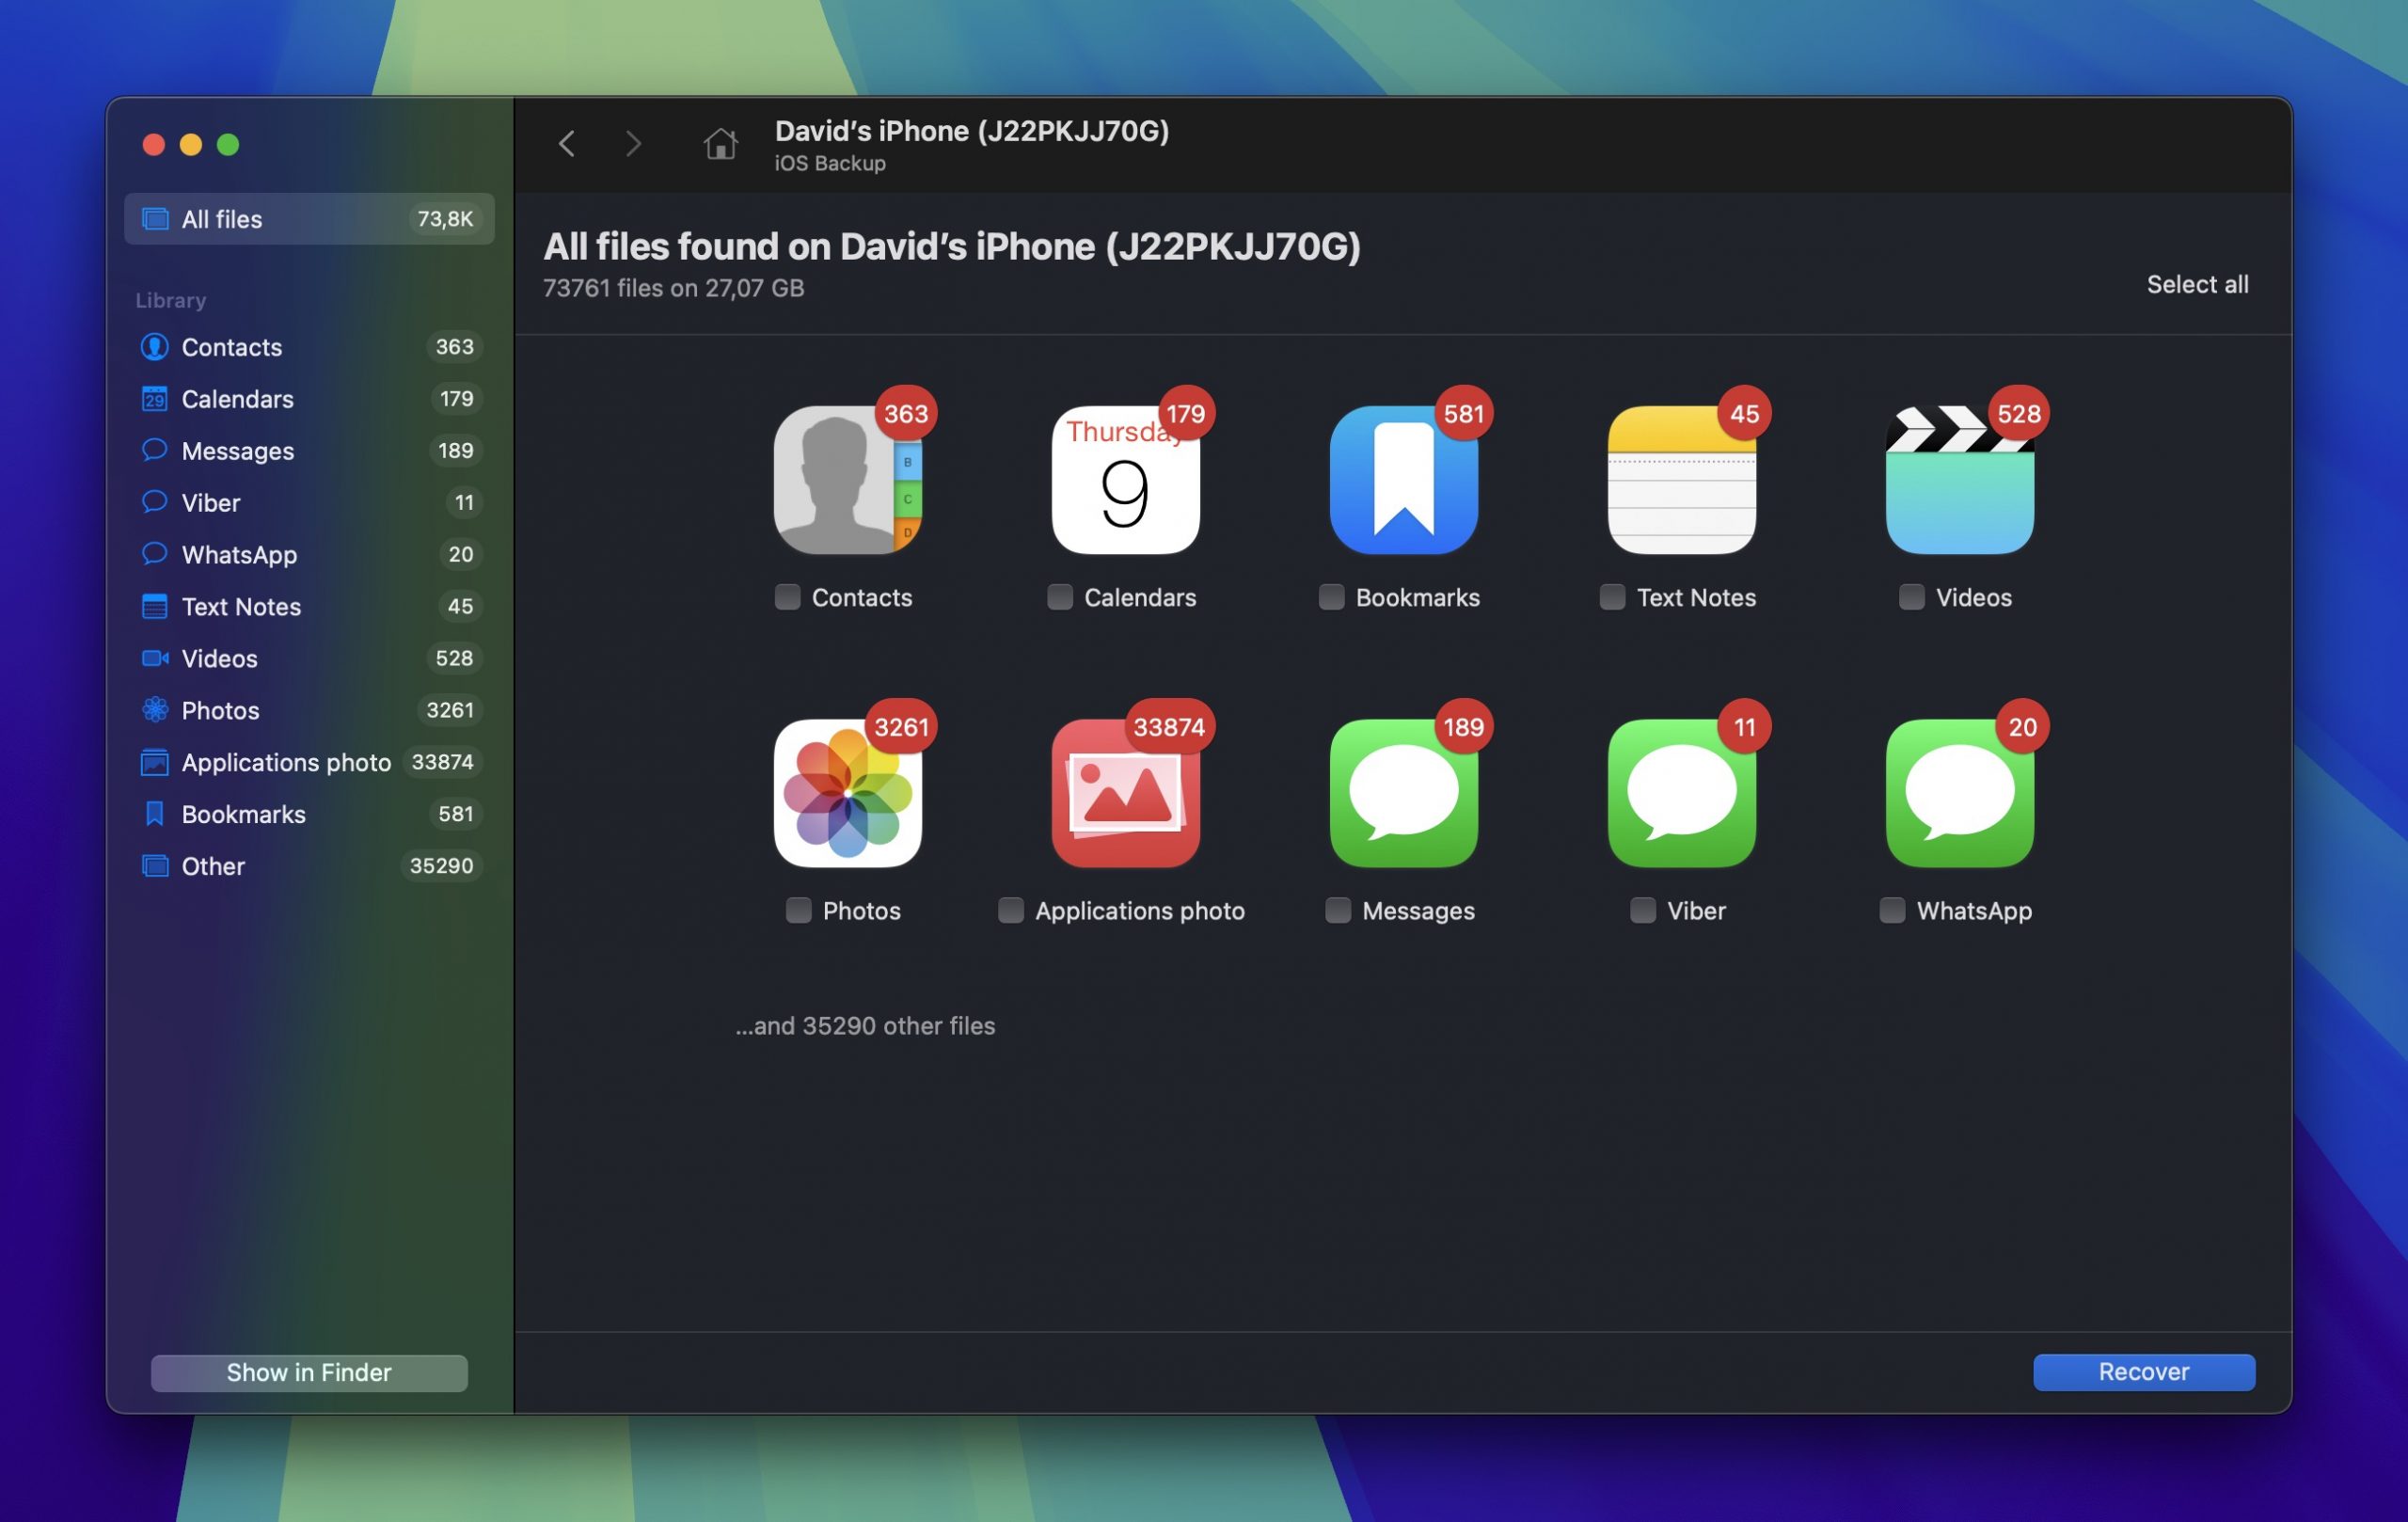The width and height of the screenshot is (2408, 1522).
Task: Select Videos in the sidebar
Action: click(309, 659)
